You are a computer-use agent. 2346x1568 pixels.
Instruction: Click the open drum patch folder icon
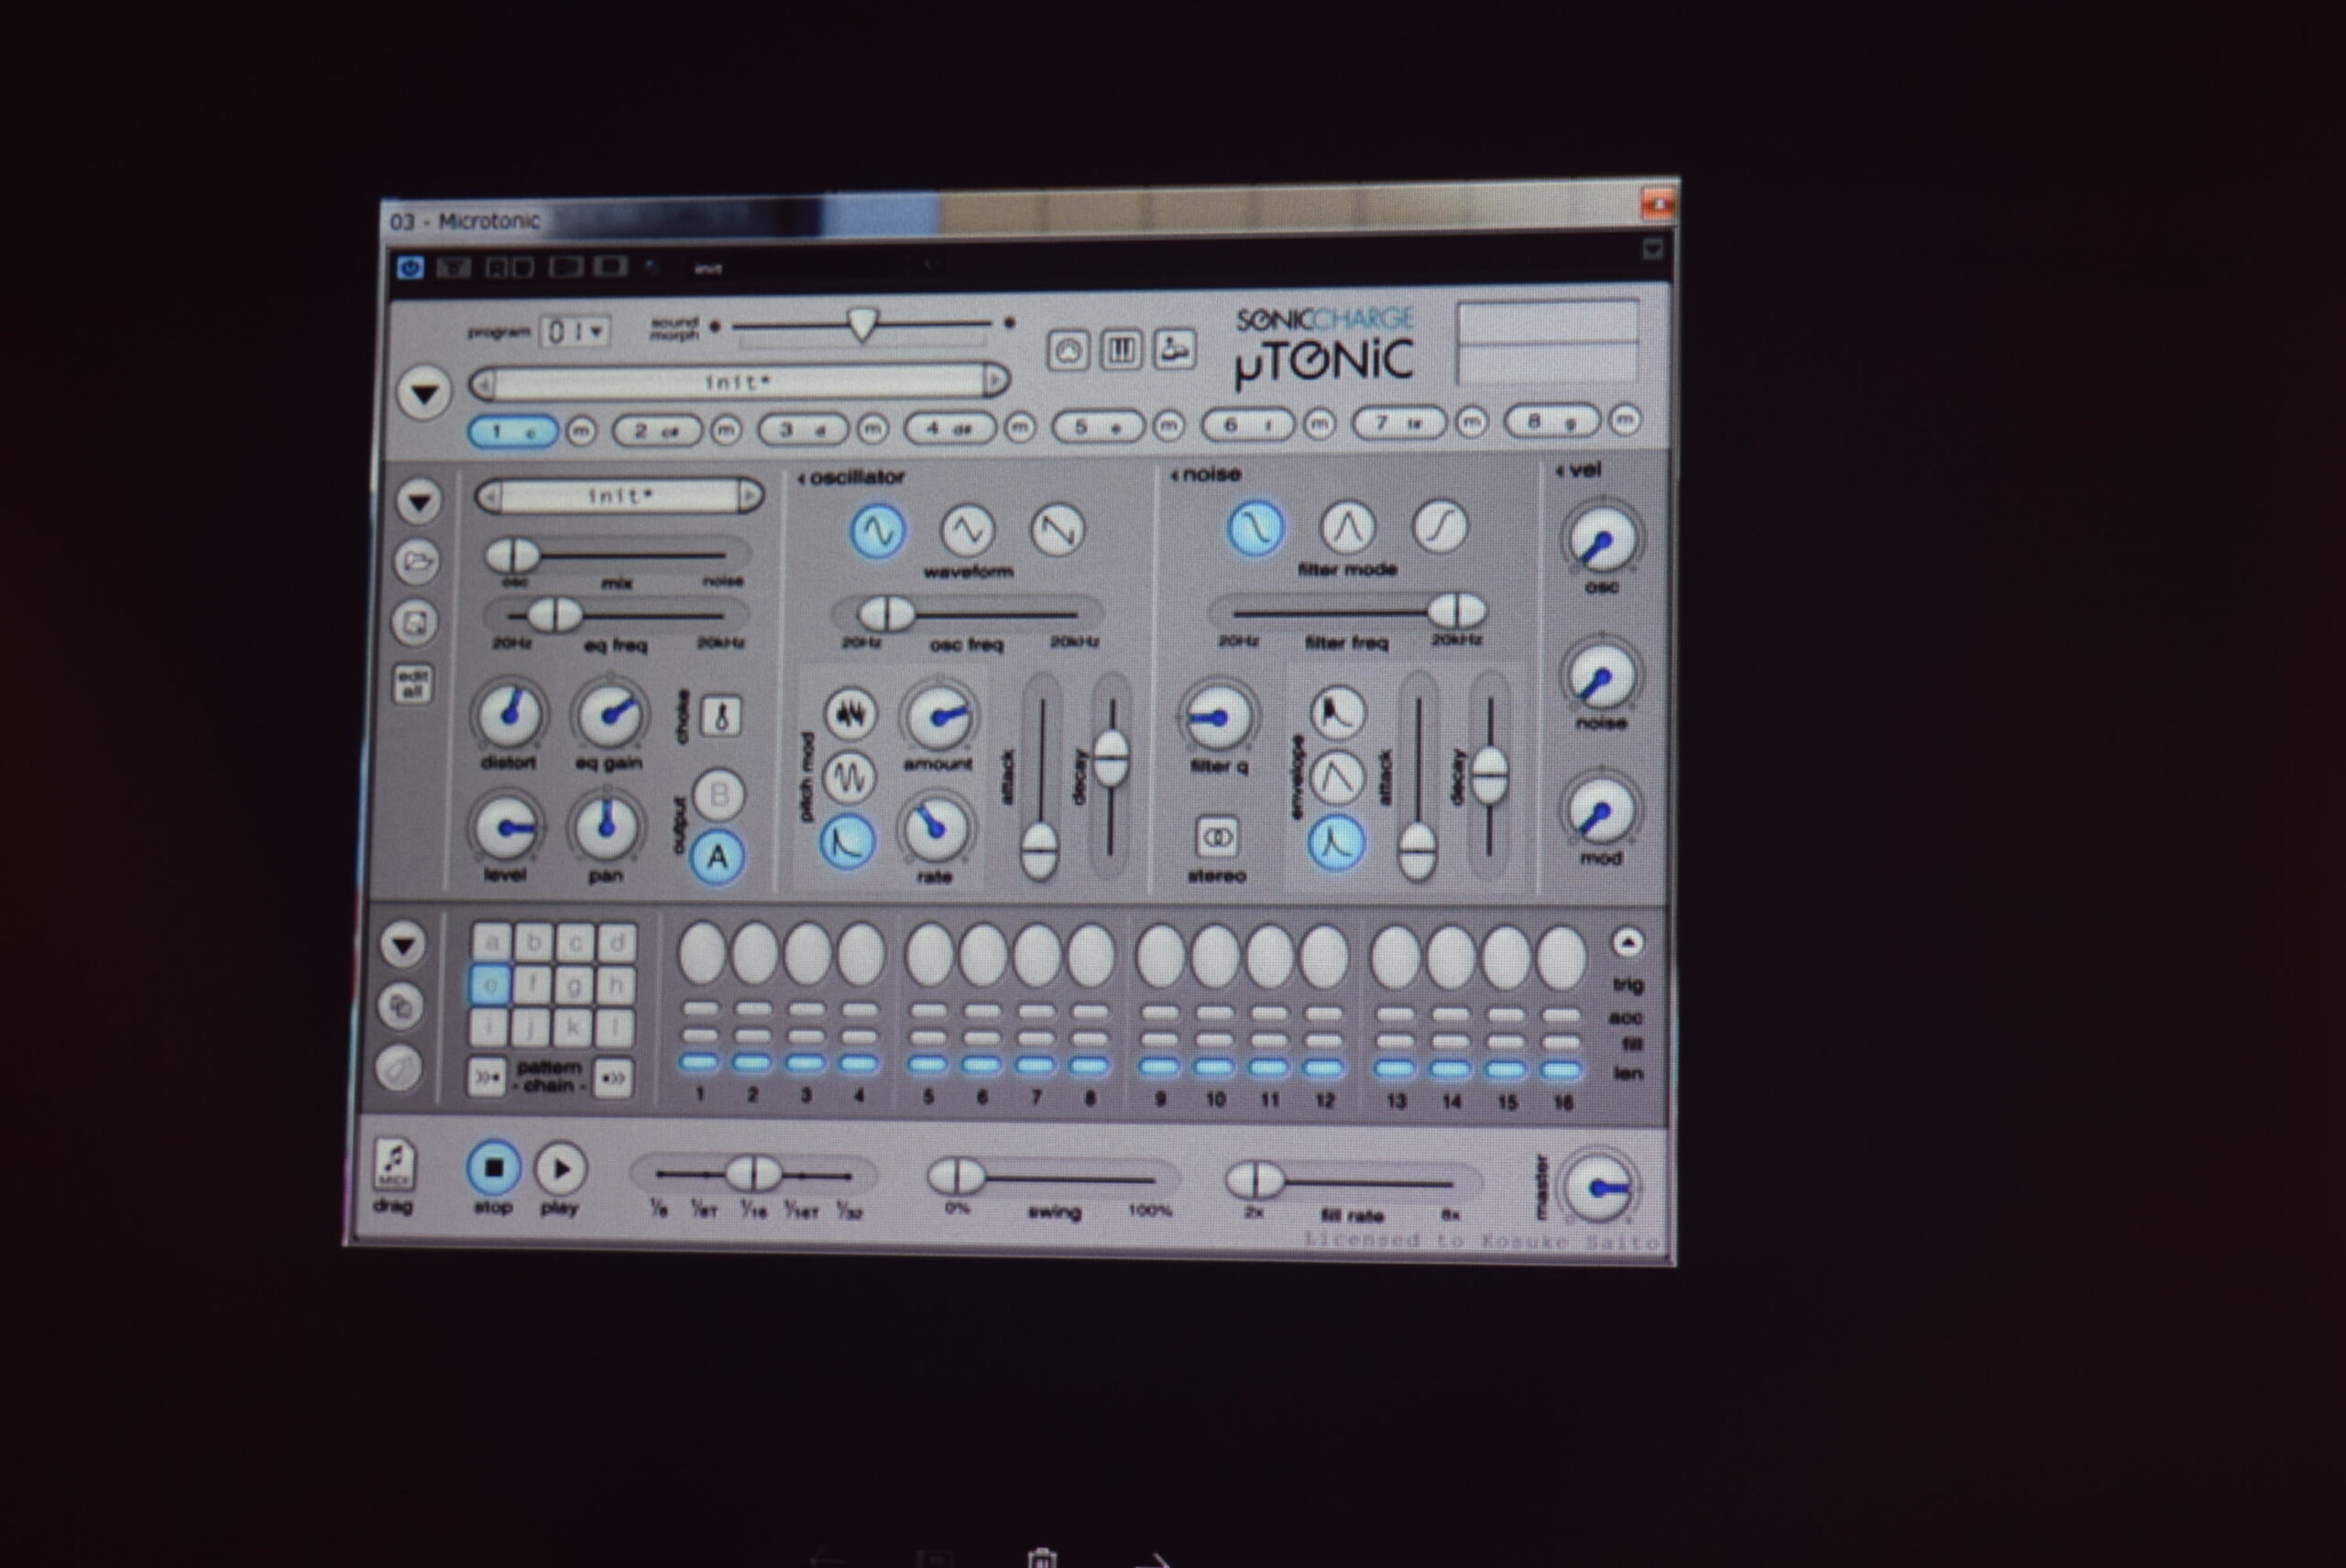coord(417,562)
